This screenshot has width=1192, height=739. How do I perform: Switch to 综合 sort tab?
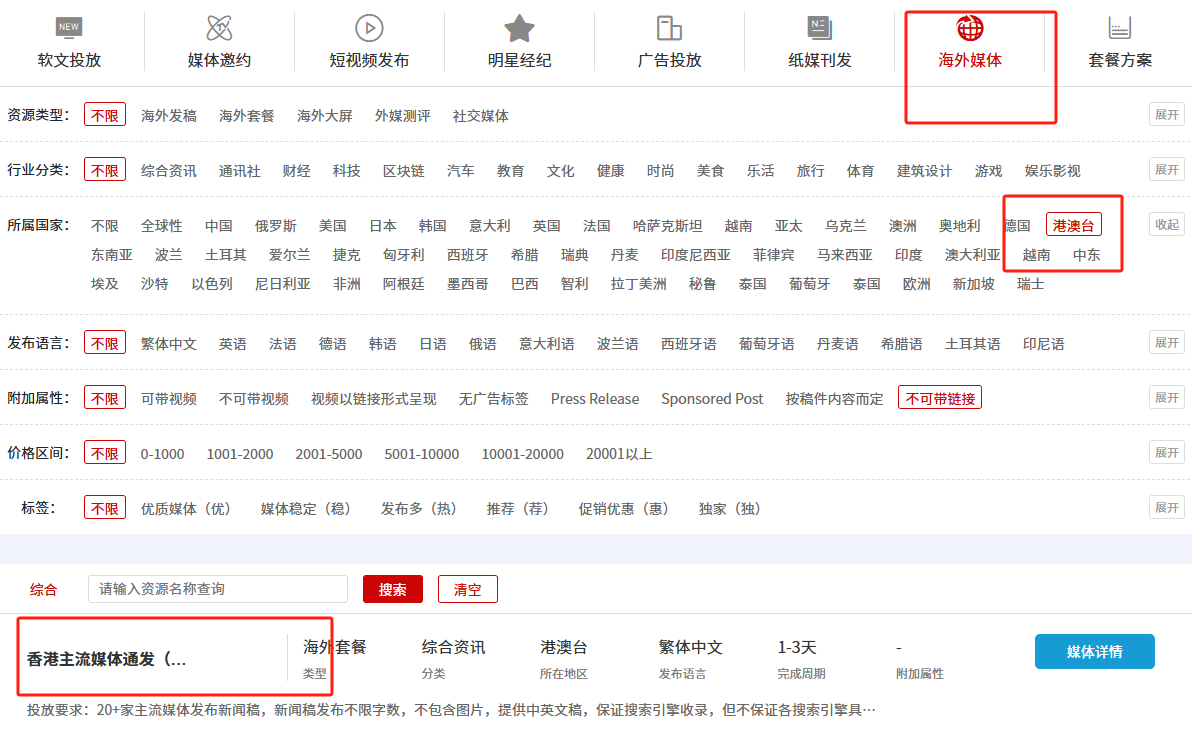[x=43, y=589]
